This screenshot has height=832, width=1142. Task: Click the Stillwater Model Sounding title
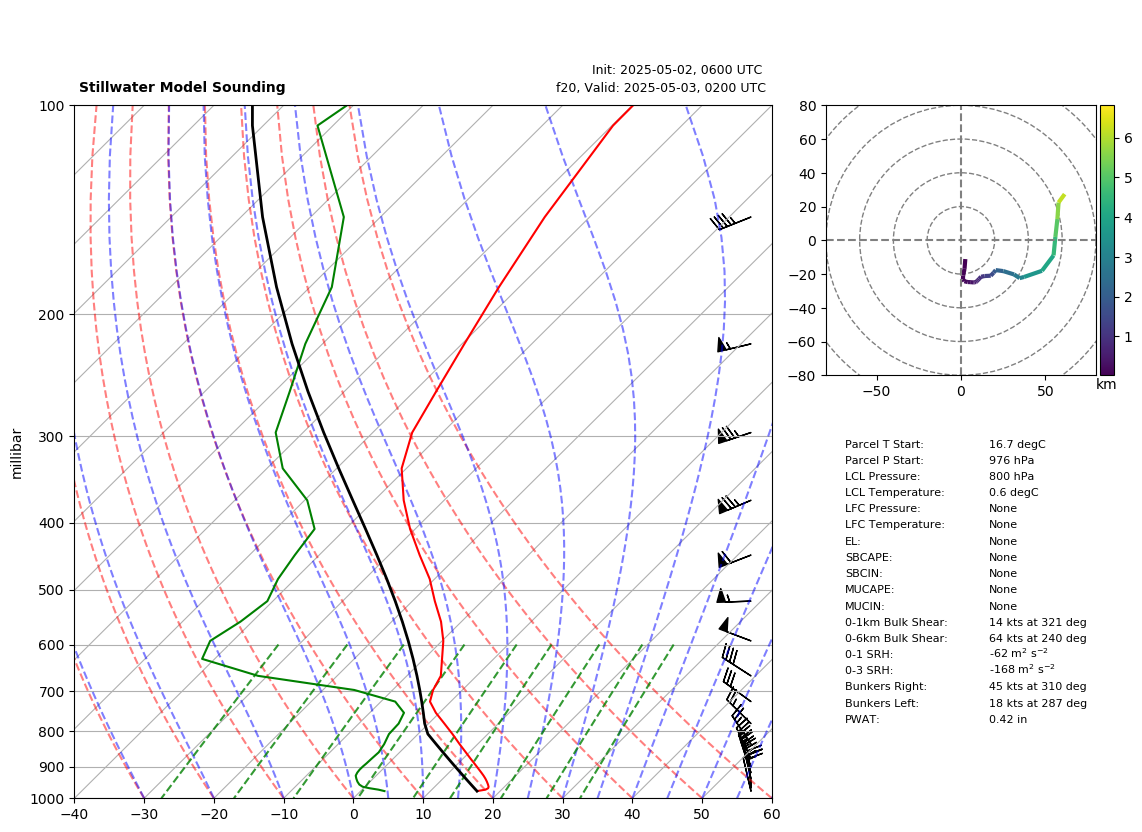pyautogui.click(x=182, y=87)
